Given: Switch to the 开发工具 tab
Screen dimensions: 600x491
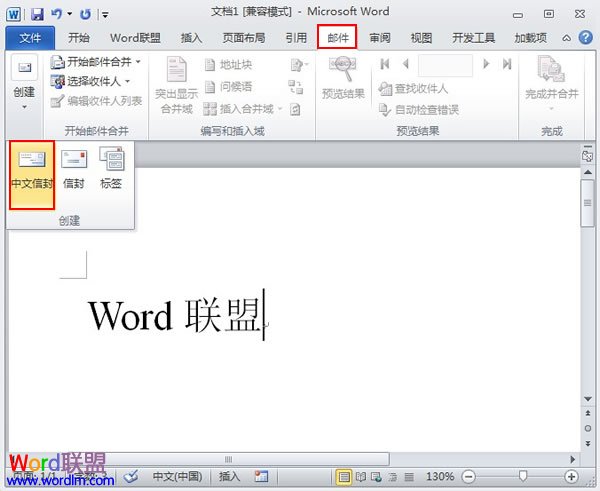Looking at the screenshot, I should 473,38.
